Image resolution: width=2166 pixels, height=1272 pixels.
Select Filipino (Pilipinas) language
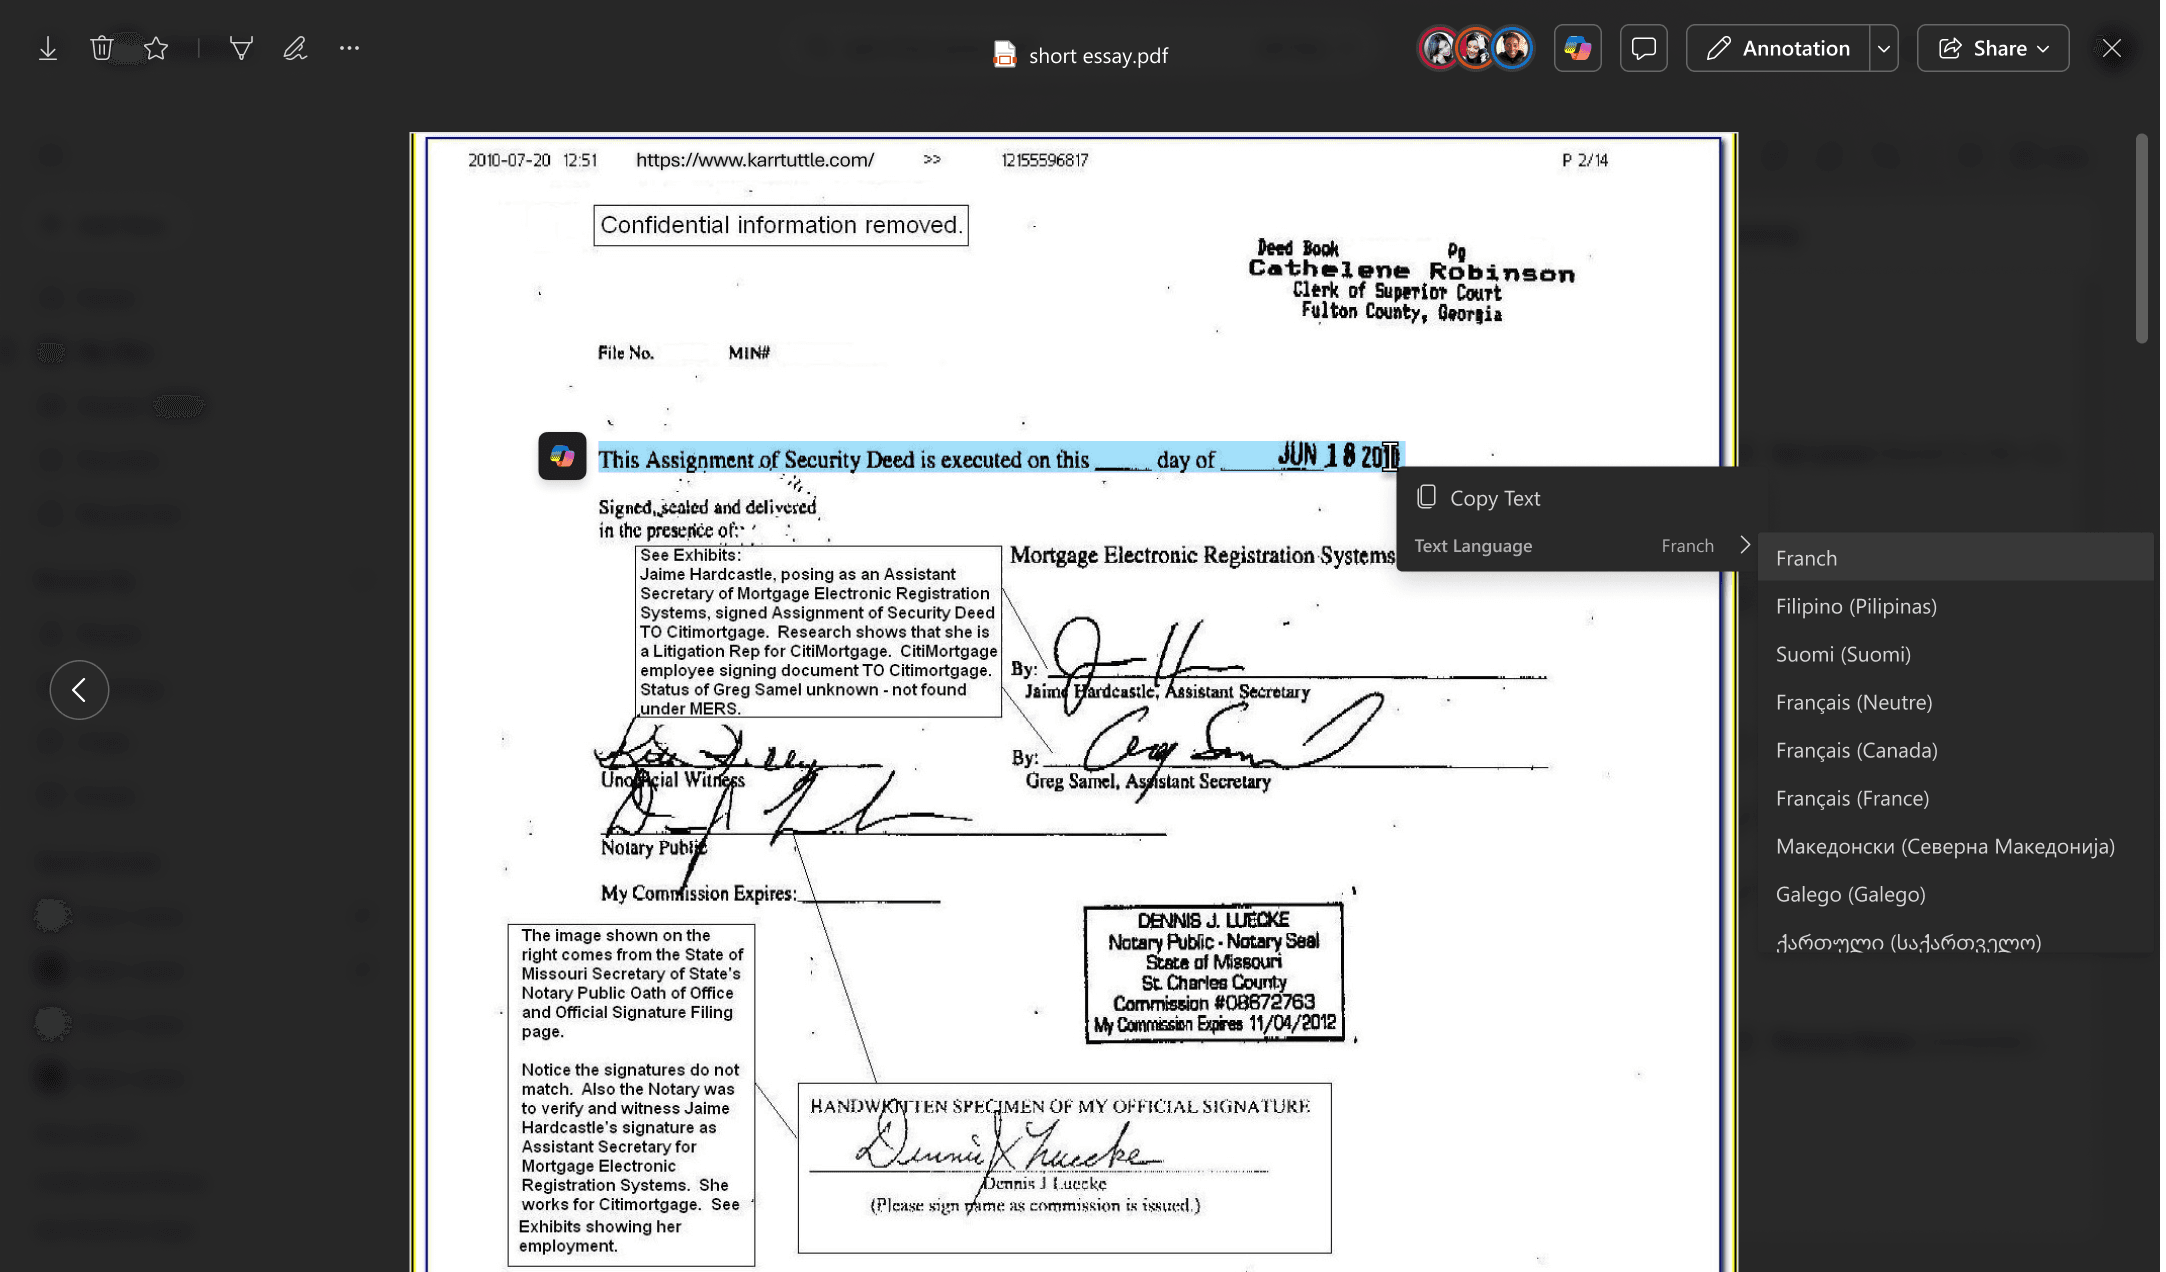click(x=1956, y=606)
